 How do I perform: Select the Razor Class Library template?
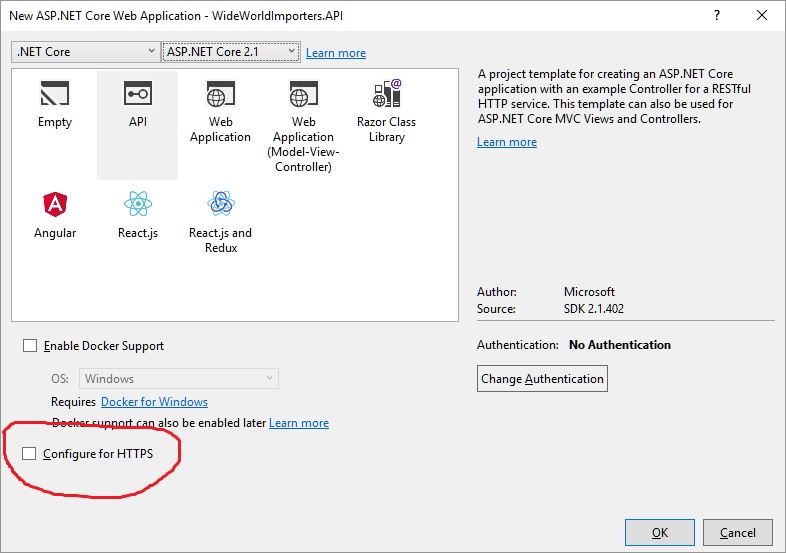[386, 95]
